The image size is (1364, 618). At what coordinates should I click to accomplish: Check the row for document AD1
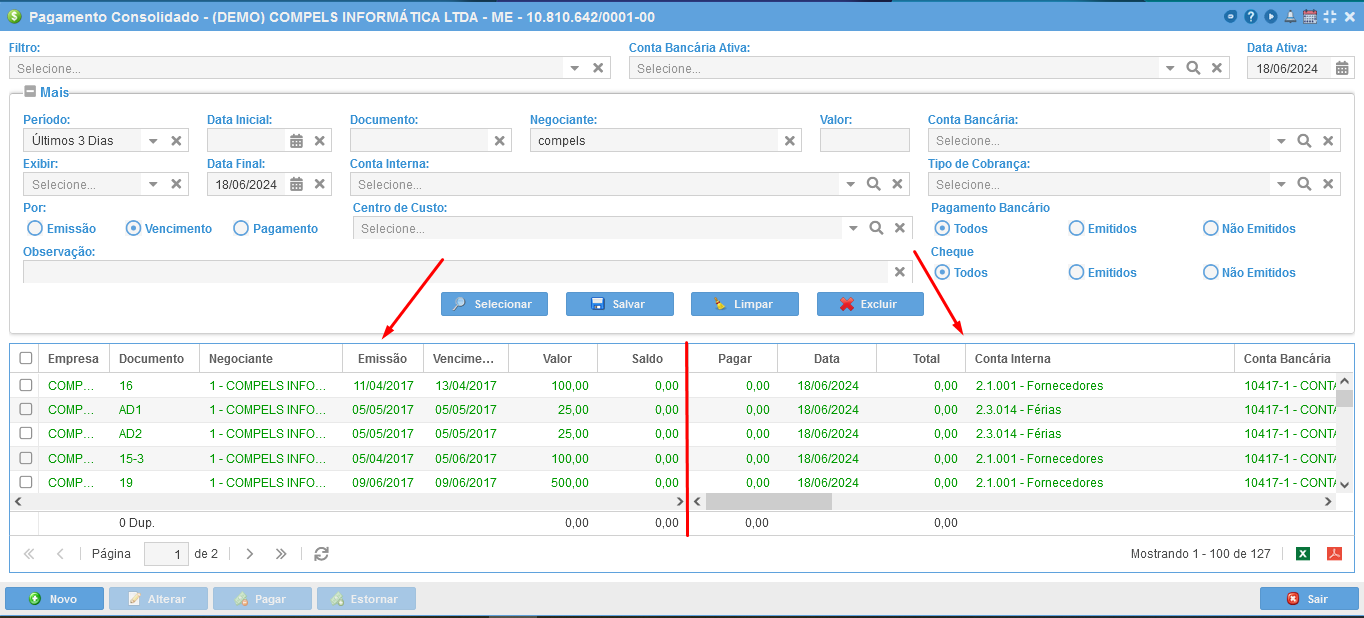click(26, 409)
